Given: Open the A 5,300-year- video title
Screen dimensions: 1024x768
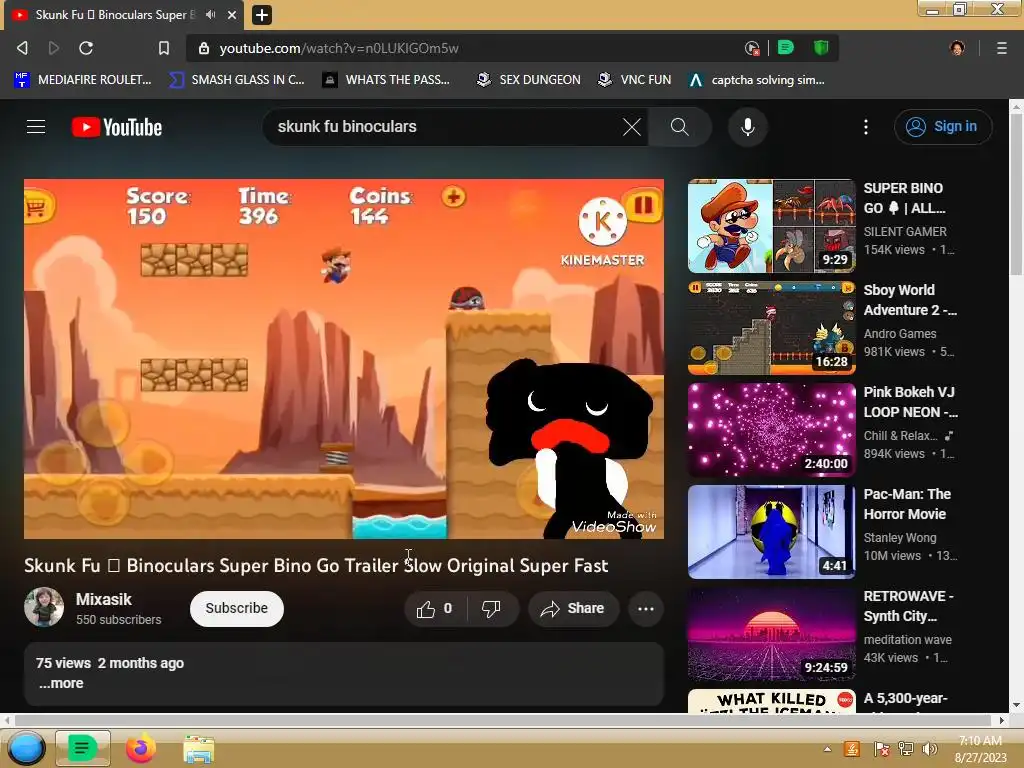Looking at the screenshot, I should pyautogui.click(x=905, y=698).
